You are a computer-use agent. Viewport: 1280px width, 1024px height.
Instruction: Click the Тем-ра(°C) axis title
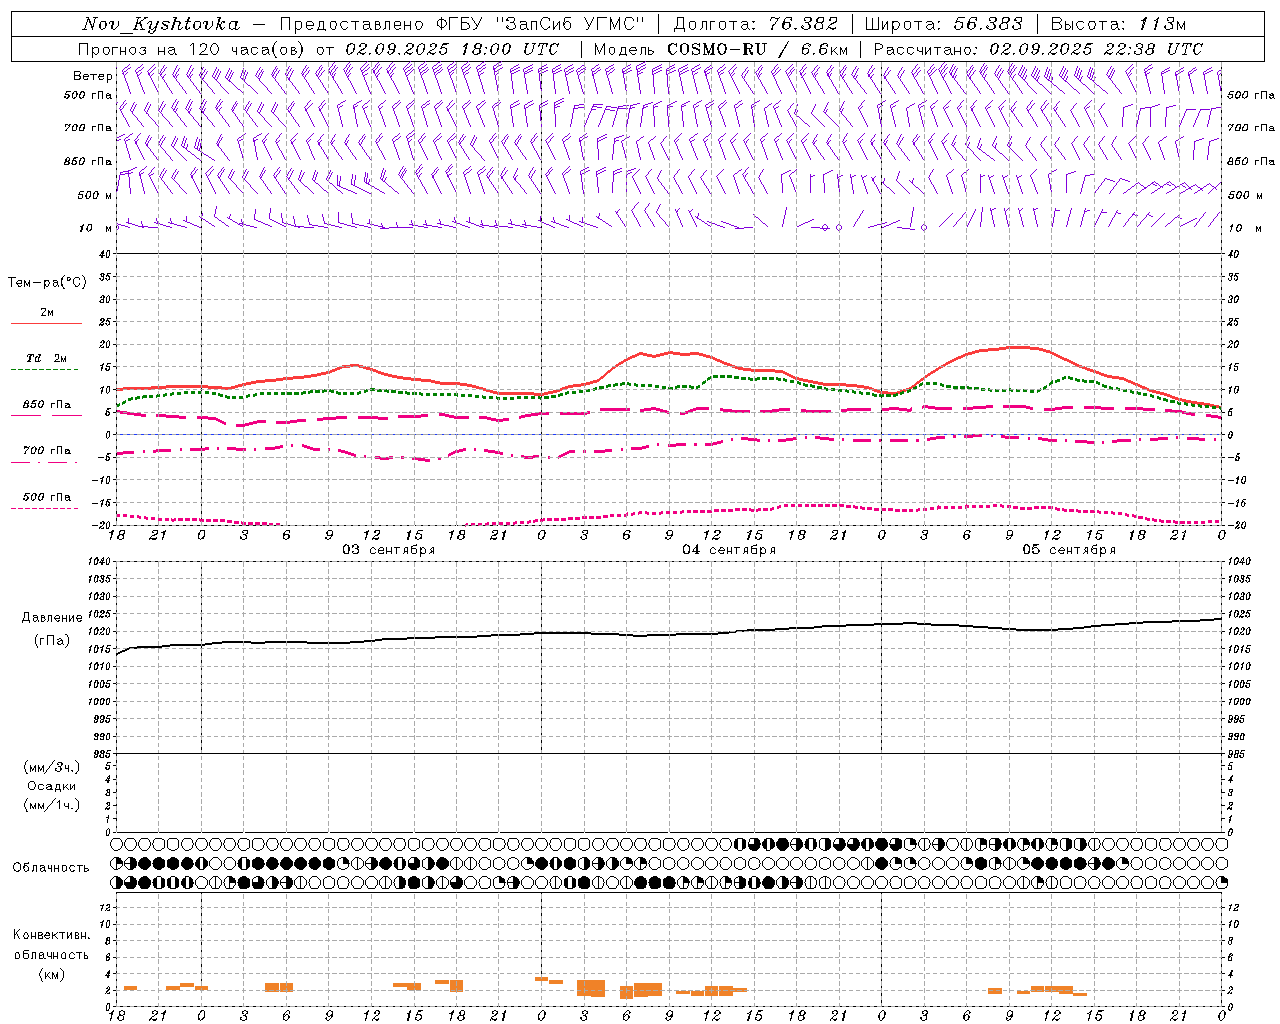point(47,283)
